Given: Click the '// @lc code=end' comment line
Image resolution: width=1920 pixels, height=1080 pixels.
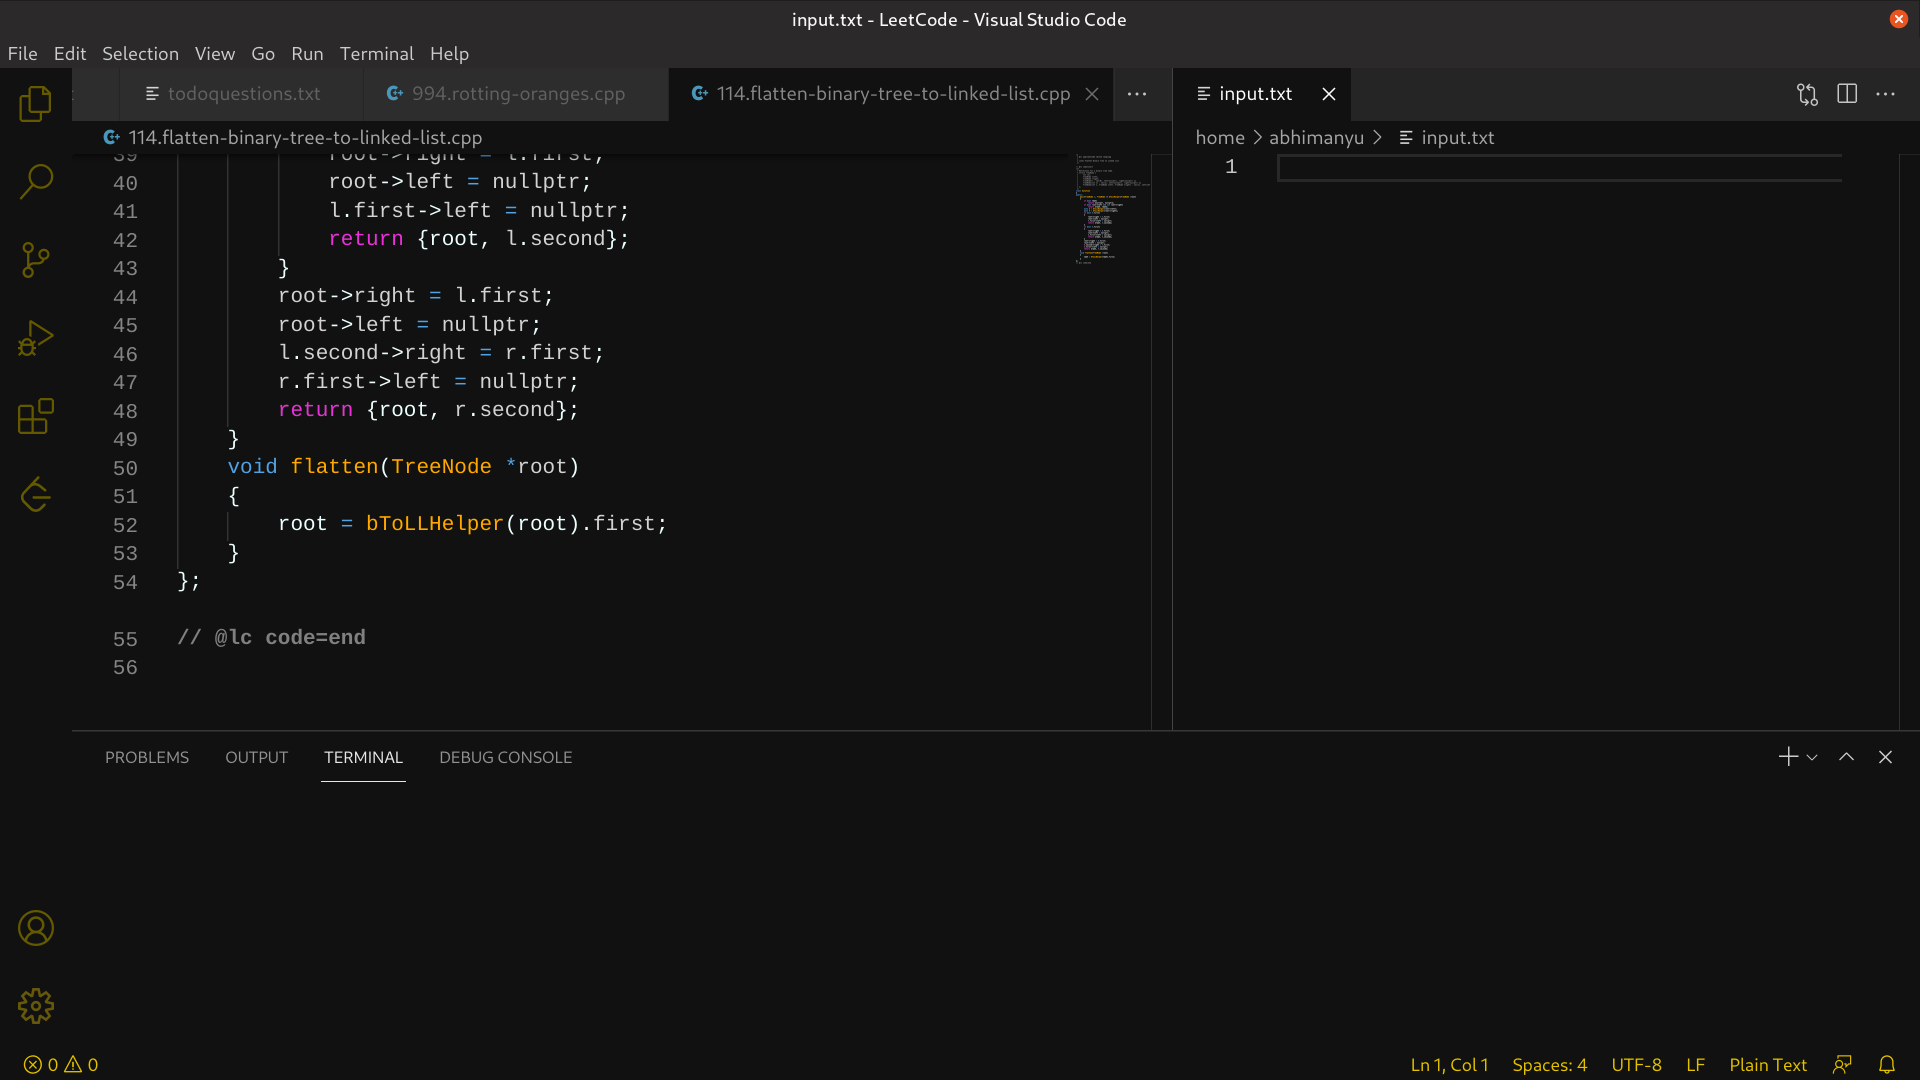Looking at the screenshot, I should tap(271, 638).
